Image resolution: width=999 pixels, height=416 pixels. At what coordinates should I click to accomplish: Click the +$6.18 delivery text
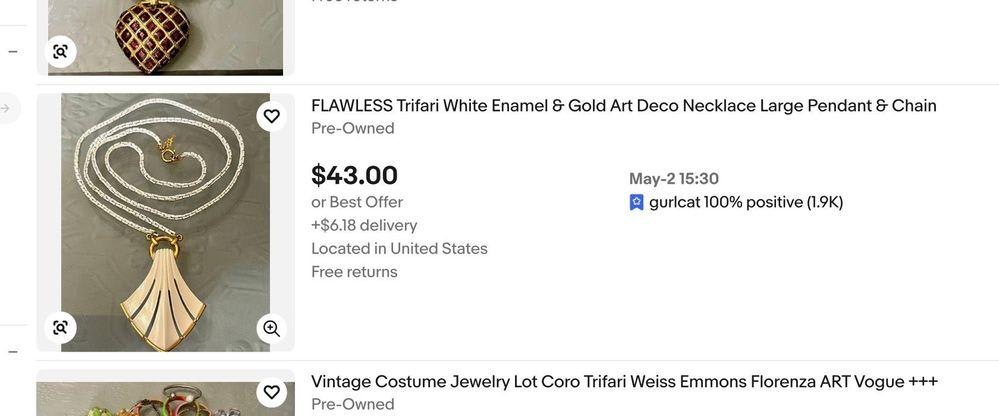pyautogui.click(x=364, y=226)
